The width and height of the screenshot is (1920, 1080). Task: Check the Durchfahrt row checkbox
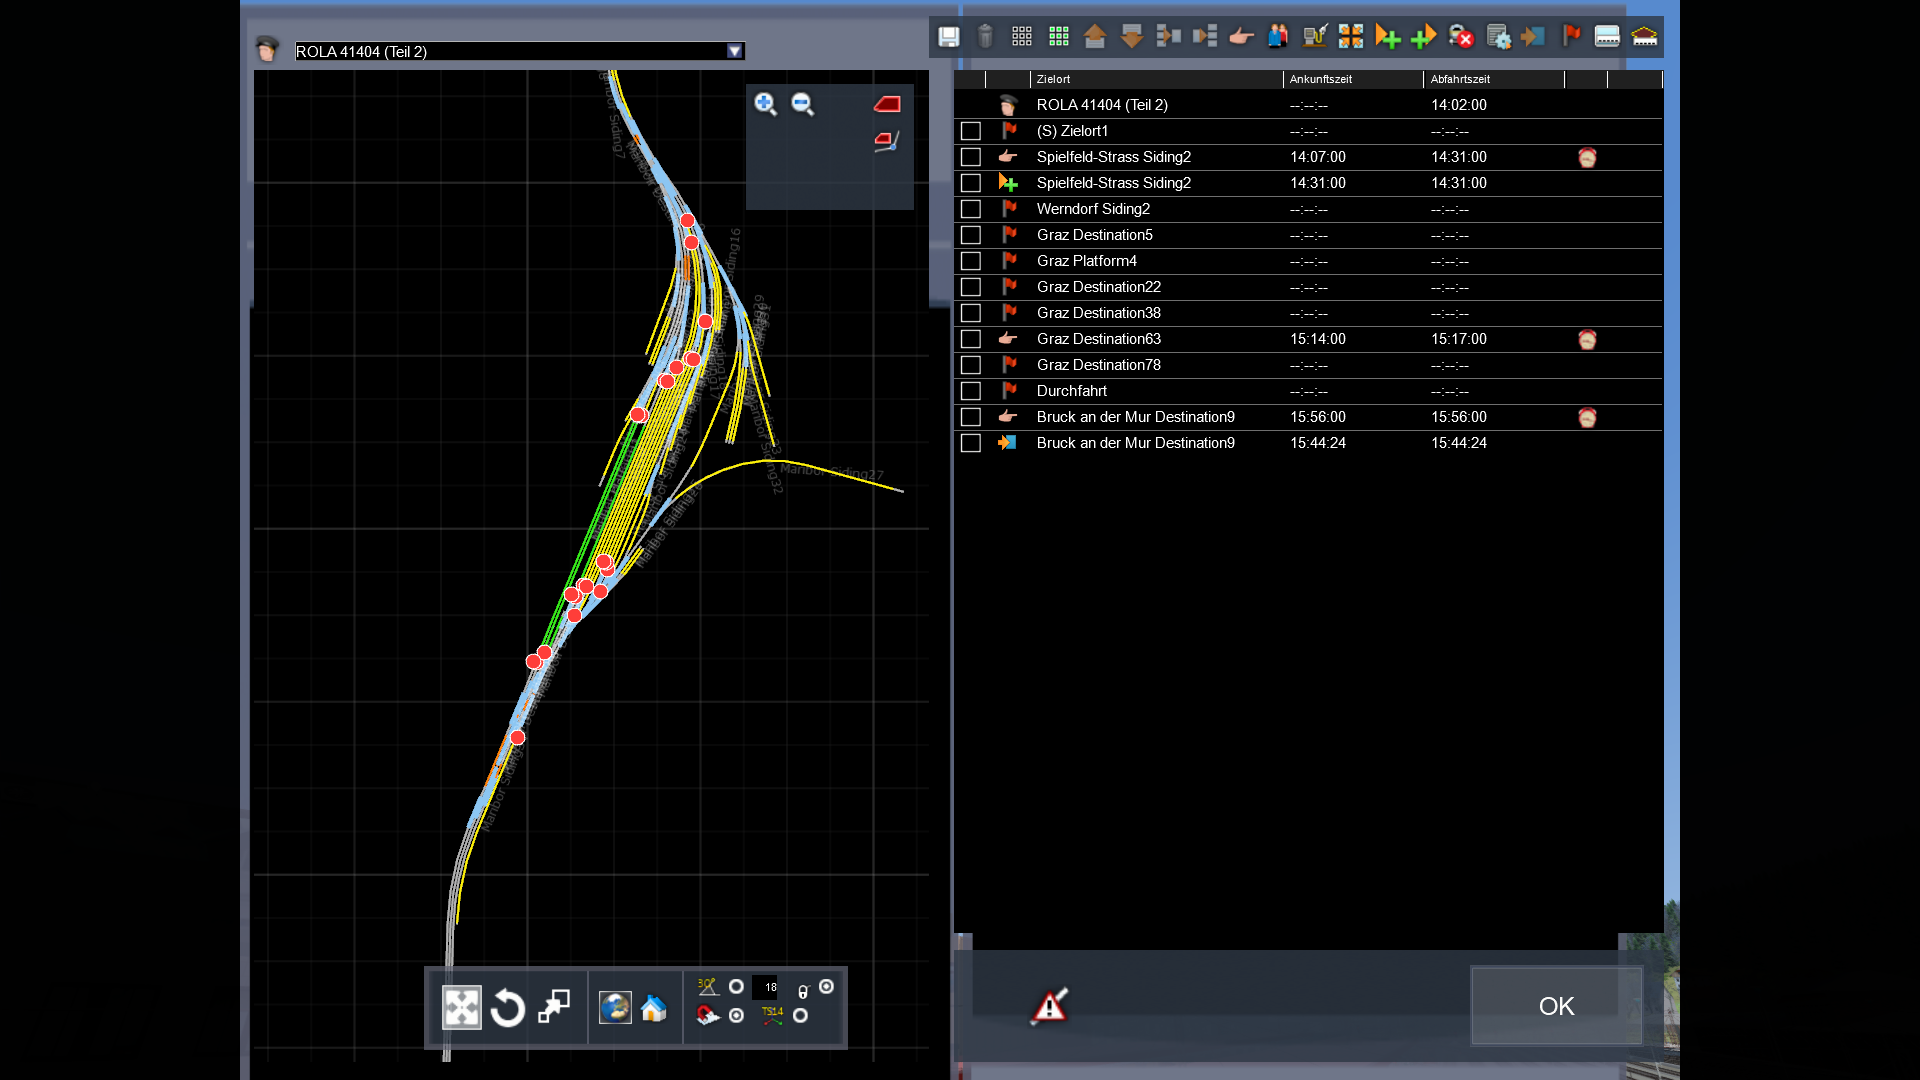970,391
